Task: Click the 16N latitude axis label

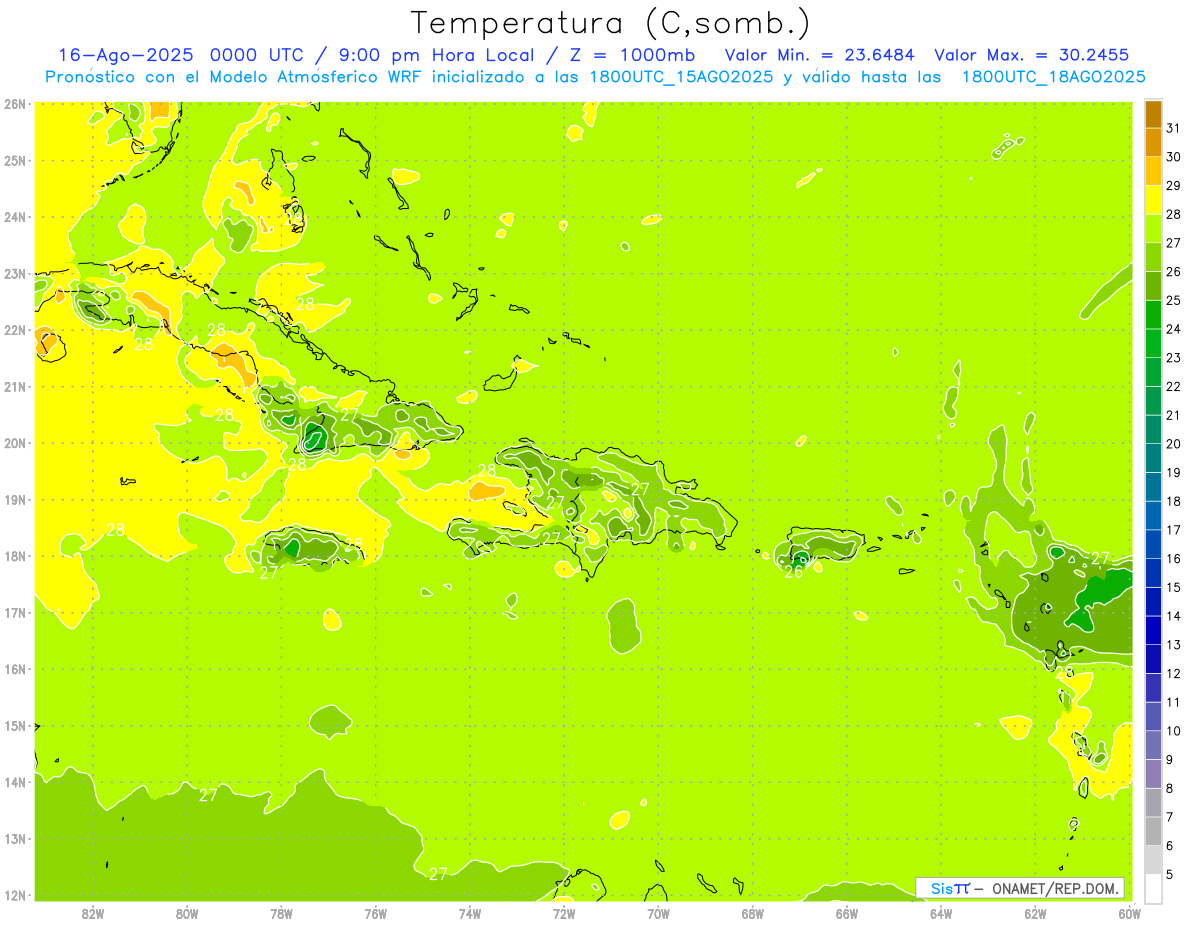Action: (x=15, y=669)
